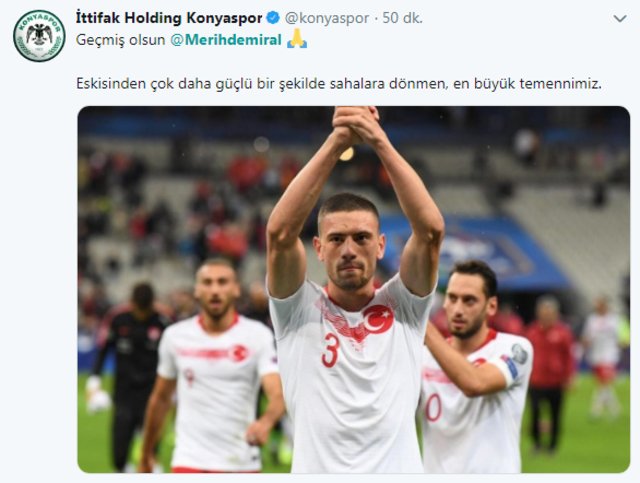Open İttifak Holding Konyaspor display name

tap(169, 18)
